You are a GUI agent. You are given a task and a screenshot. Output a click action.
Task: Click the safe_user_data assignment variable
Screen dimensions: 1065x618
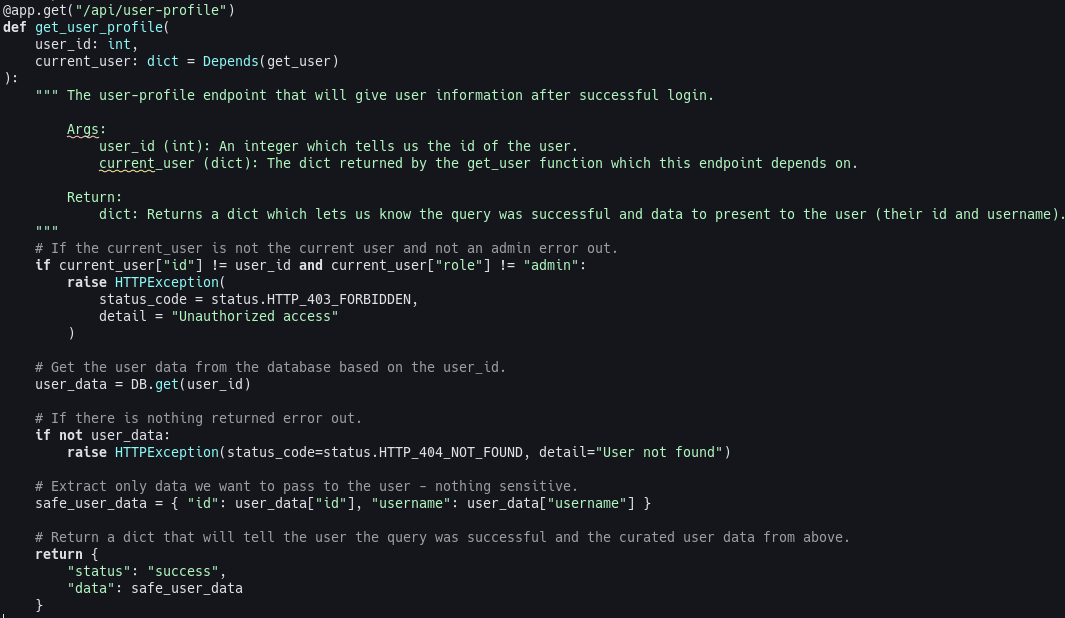click(x=91, y=503)
